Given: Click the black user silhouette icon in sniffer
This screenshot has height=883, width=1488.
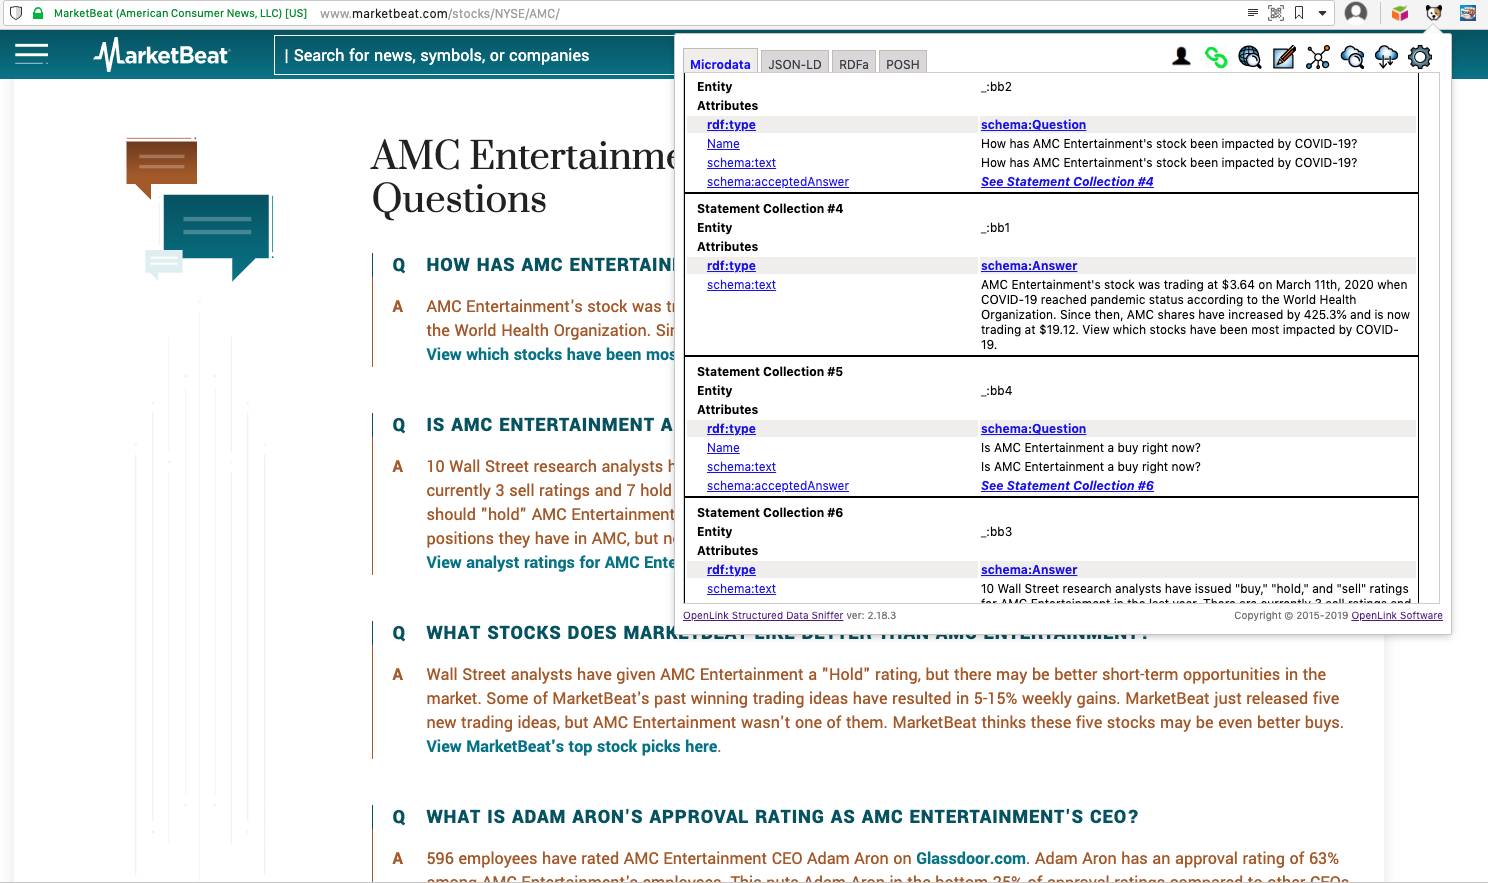Looking at the screenshot, I should (1181, 57).
